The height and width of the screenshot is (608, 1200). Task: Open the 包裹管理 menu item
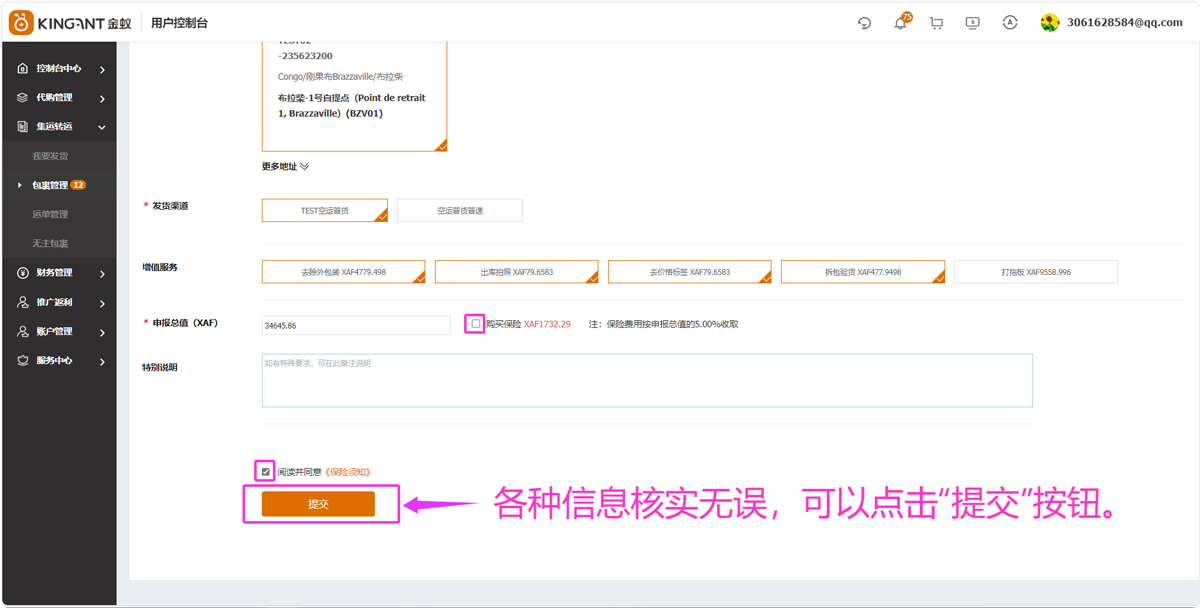[x=55, y=184]
